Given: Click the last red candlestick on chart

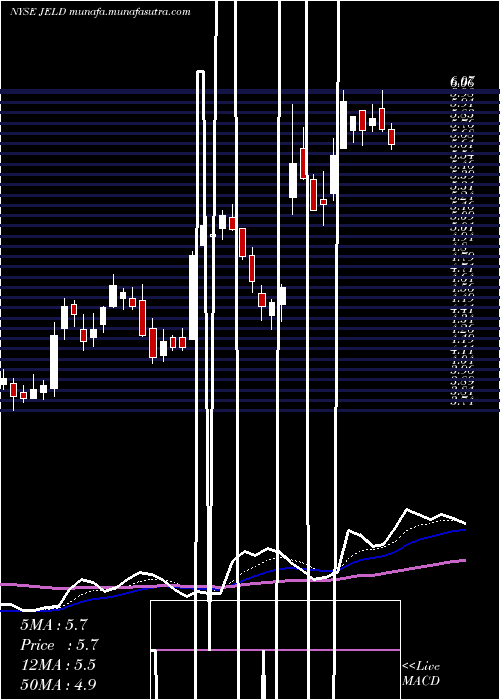Looking at the screenshot, I should (x=392, y=137).
